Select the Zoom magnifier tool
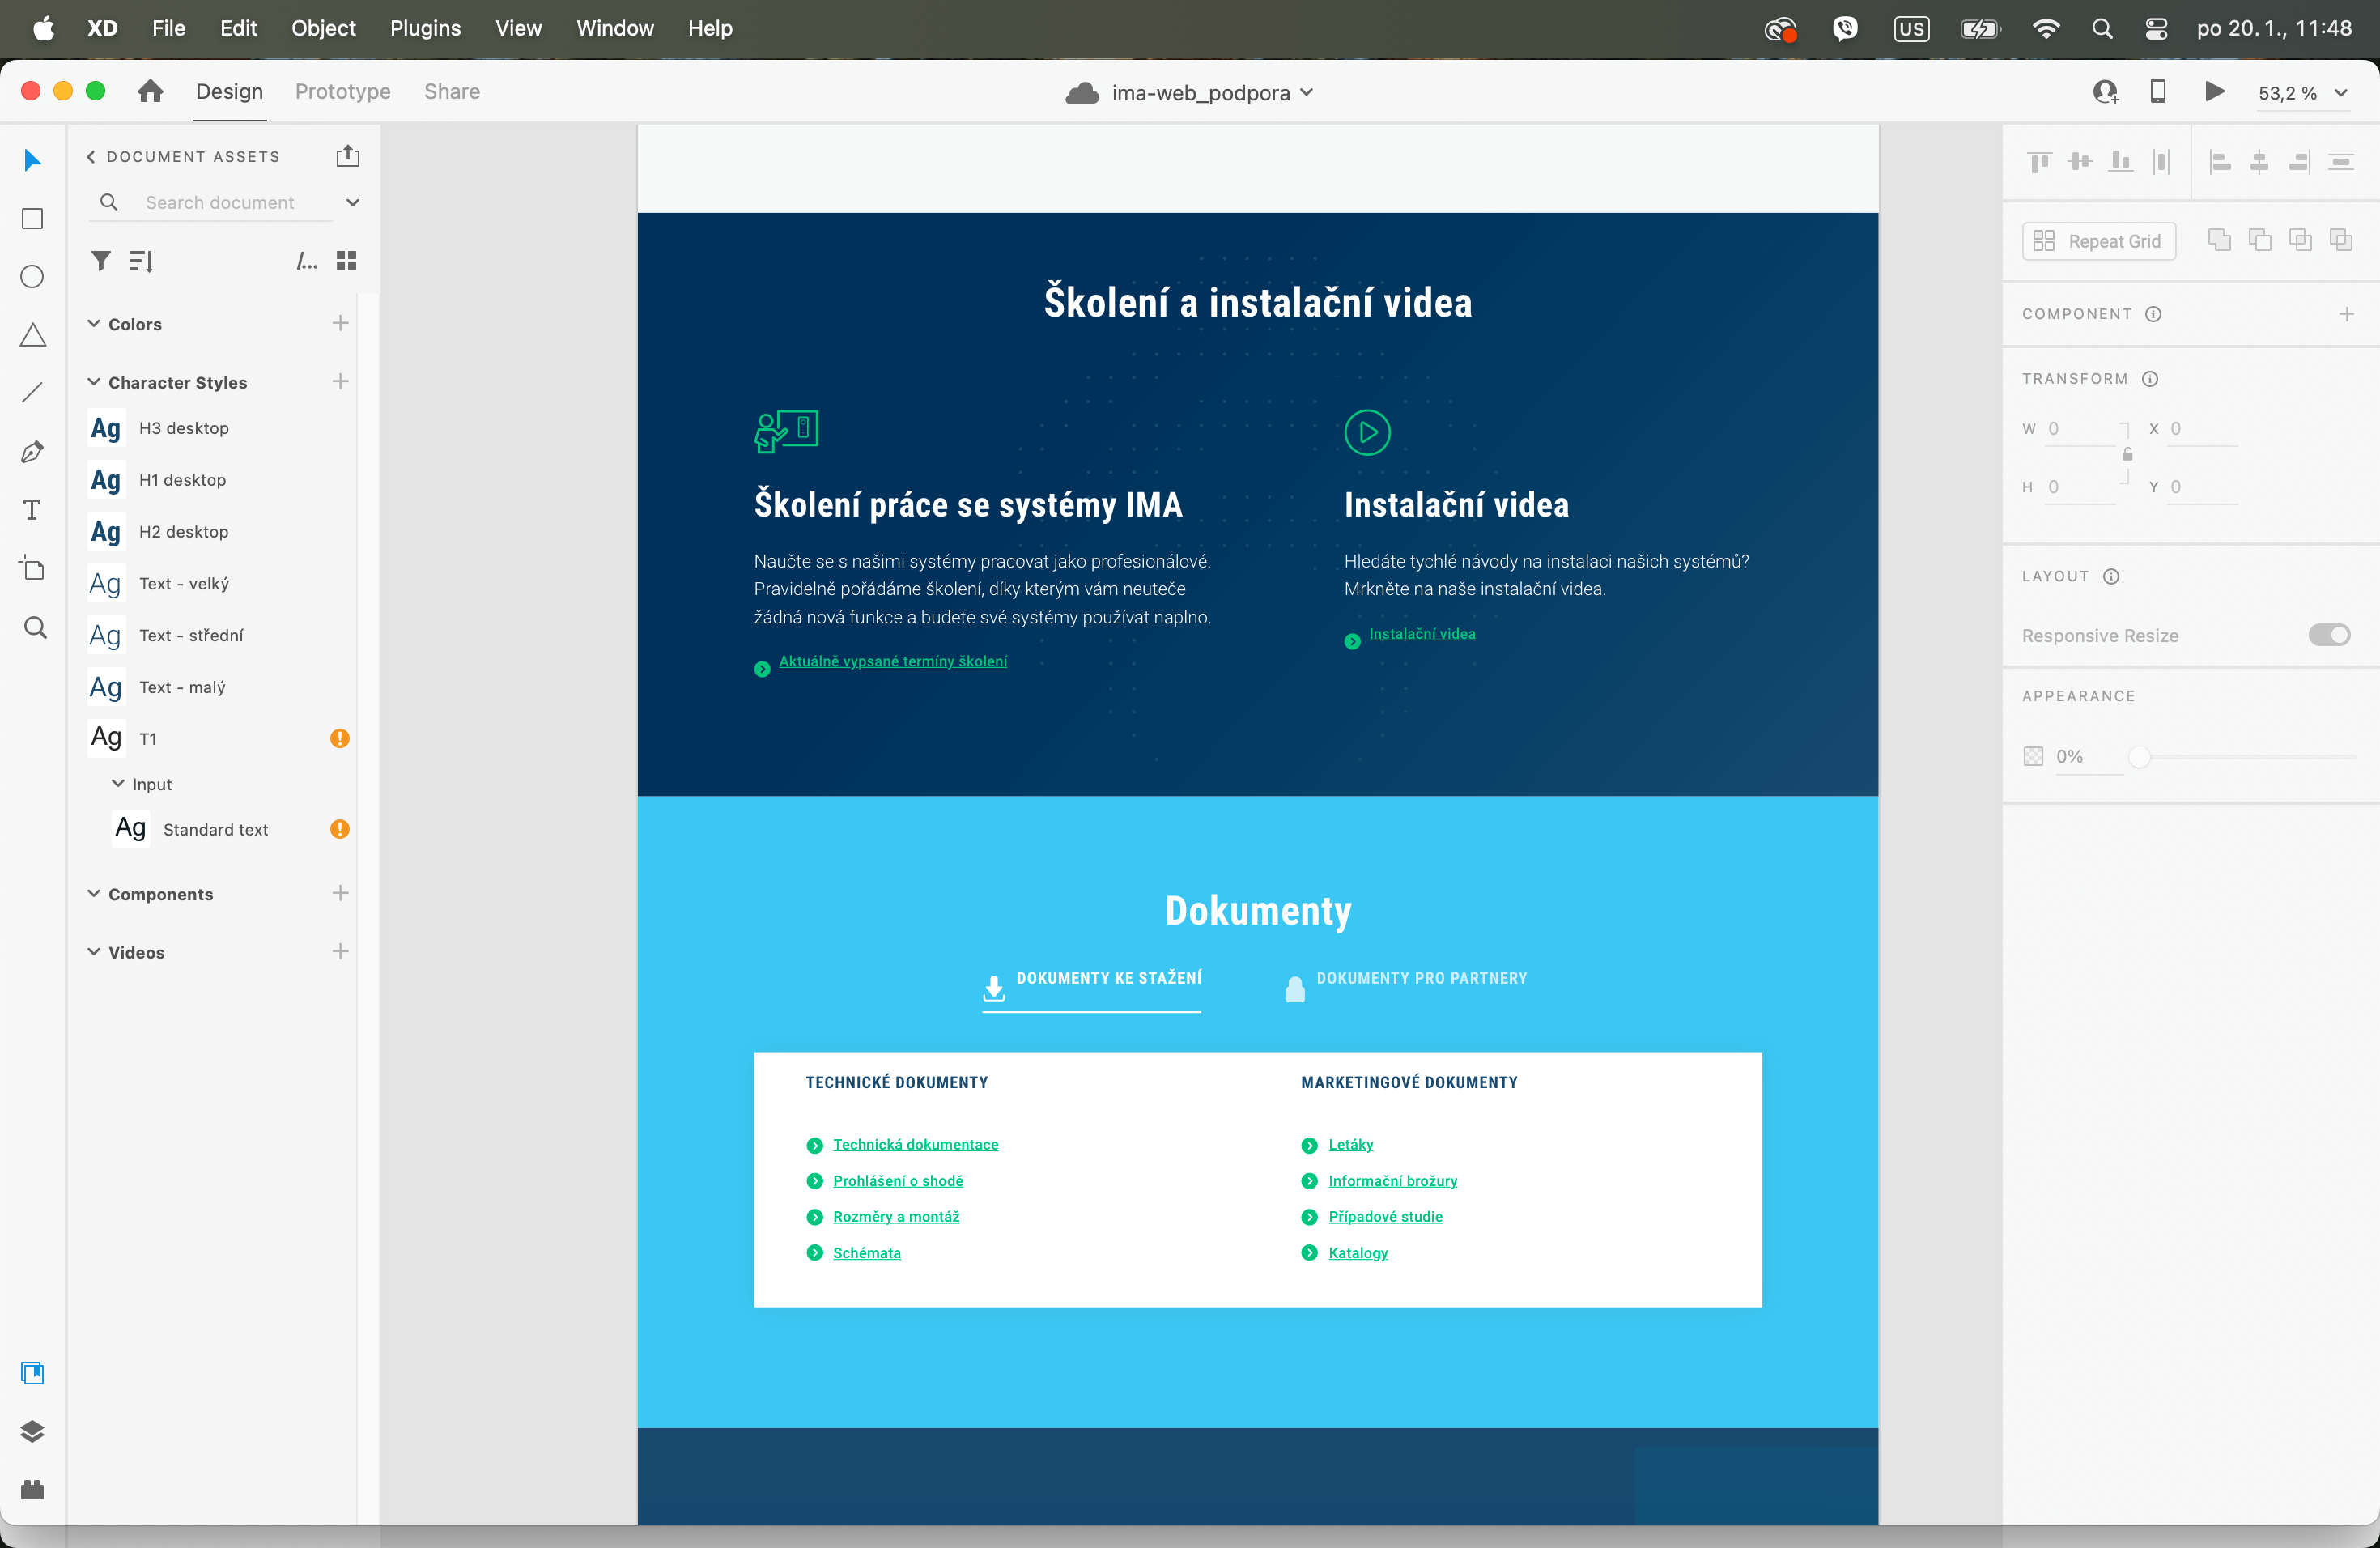The image size is (2380, 1548). (x=34, y=627)
